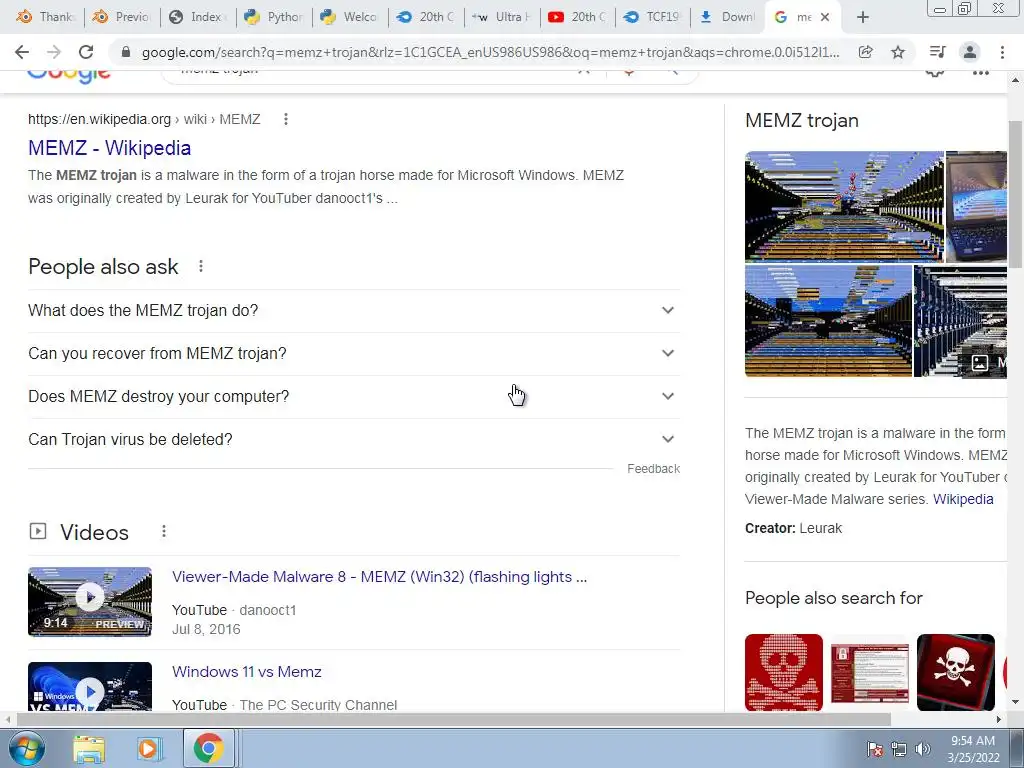Viewport: 1024px width, 768px height.
Task: Expand 'Does MEMZ destroy your computer?'
Action: point(353,396)
